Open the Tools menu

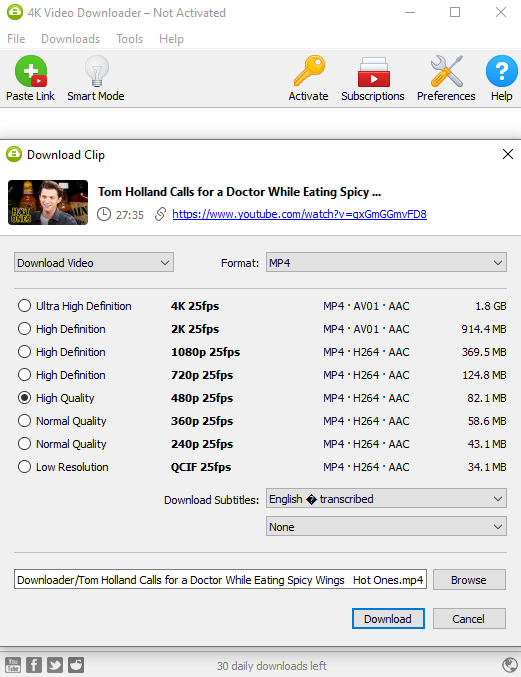pyautogui.click(x=129, y=39)
